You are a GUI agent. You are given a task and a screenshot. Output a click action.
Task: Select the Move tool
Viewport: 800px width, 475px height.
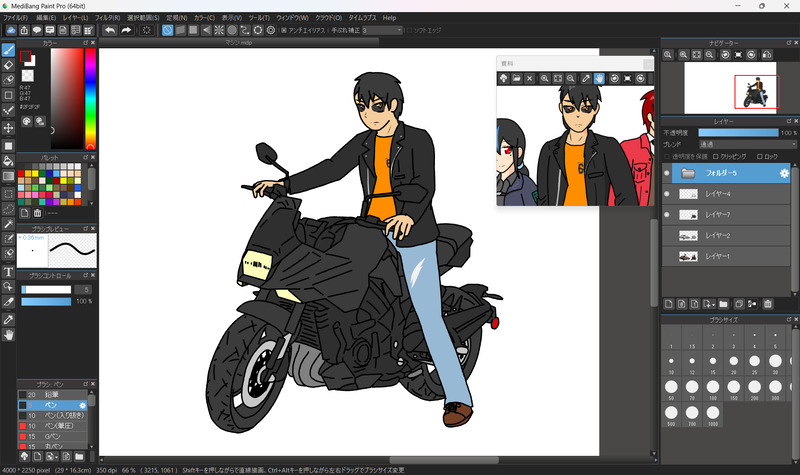[x=8, y=128]
